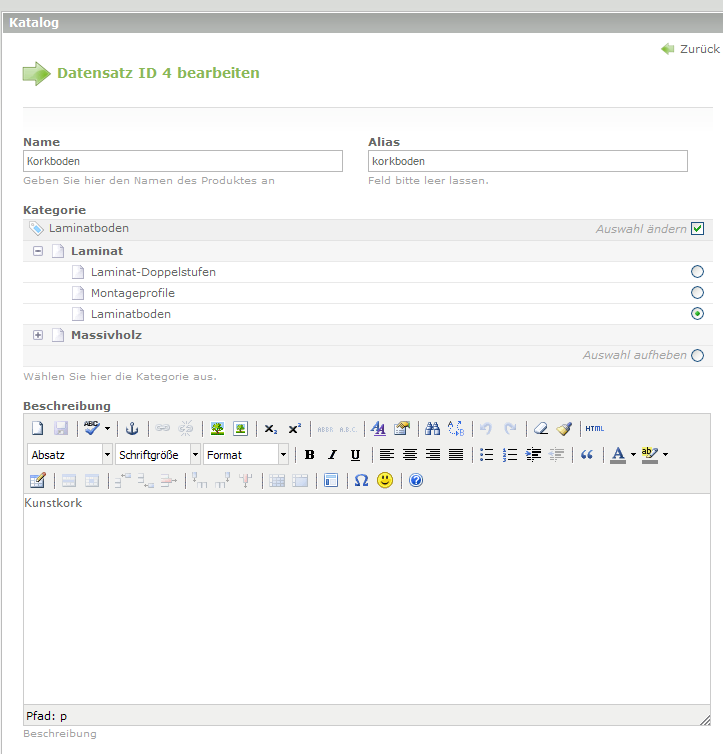The image size is (723, 754).
Task: Select the Auswahl aufheben radio button
Action: pos(697,355)
